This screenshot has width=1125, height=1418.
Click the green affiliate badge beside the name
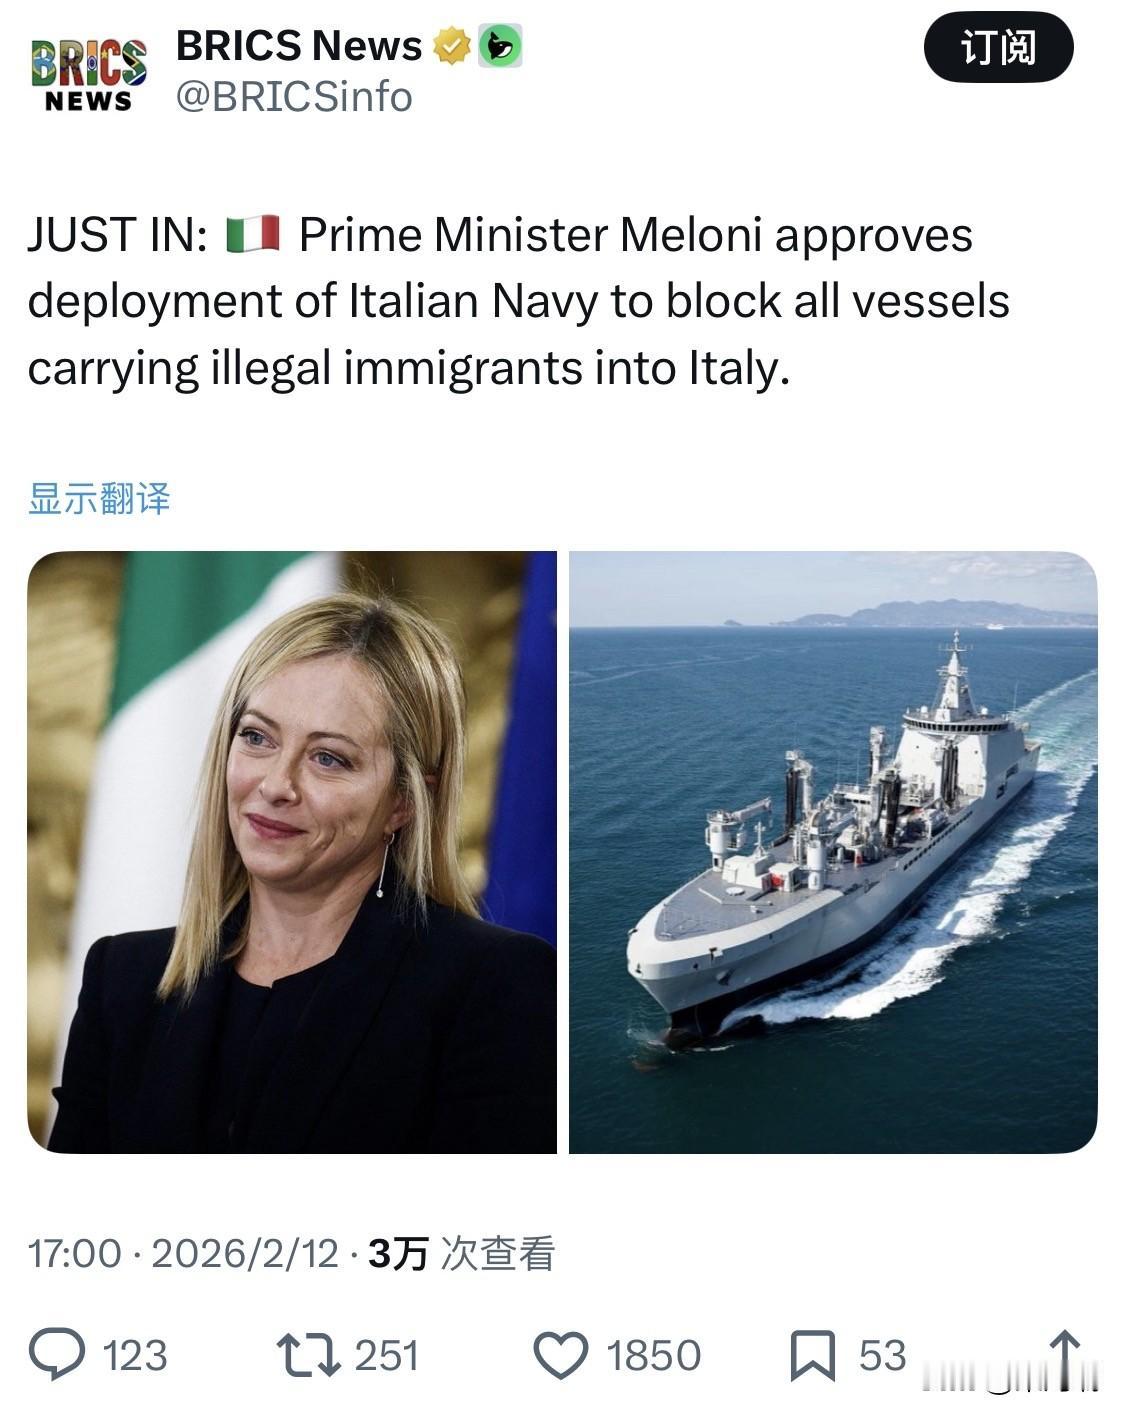point(499,46)
